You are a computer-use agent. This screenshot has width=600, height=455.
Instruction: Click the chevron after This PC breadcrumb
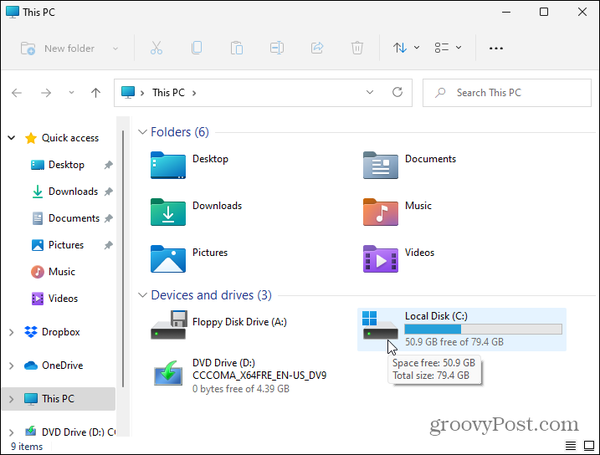tap(194, 93)
